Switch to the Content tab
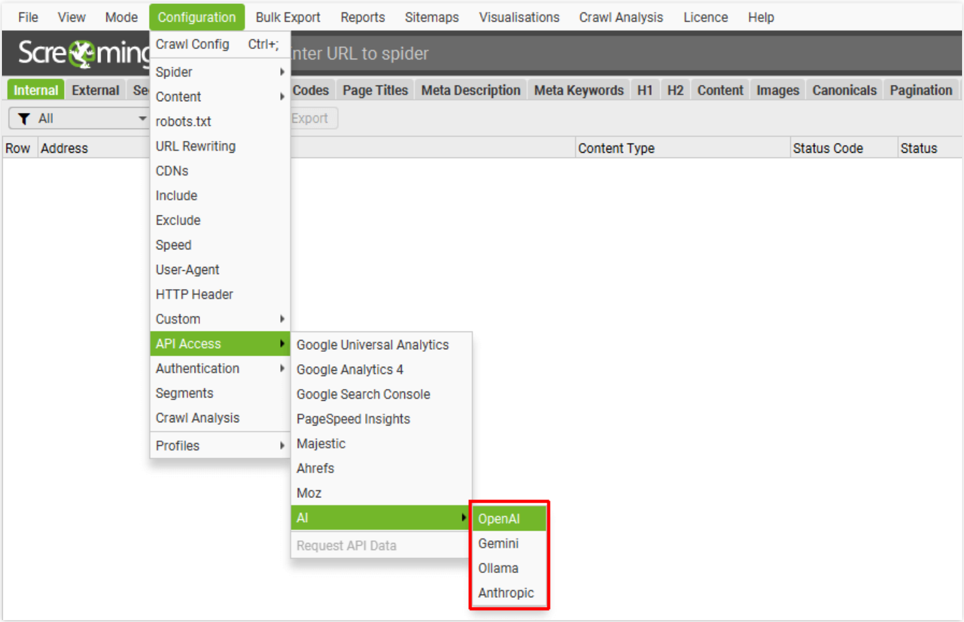This screenshot has width=964, height=622. (720, 90)
